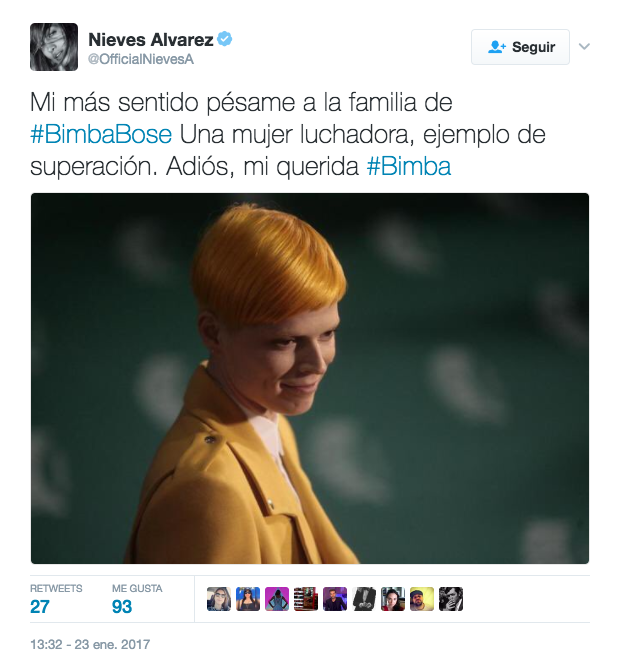This screenshot has height=662, width=623.
Task: Open fifth liker avatar of man in suit
Action: [335, 599]
